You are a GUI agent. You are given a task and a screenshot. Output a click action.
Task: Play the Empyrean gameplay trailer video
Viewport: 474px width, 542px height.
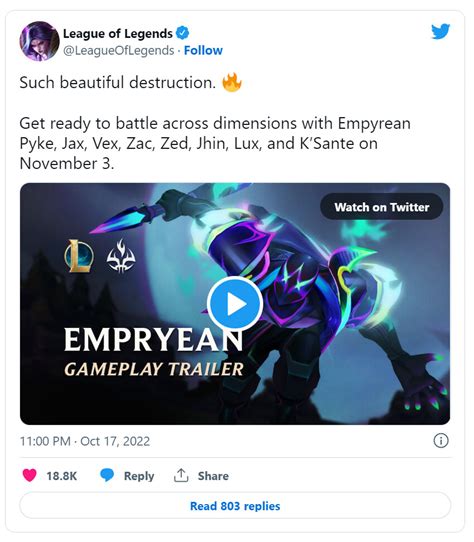(235, 304)
